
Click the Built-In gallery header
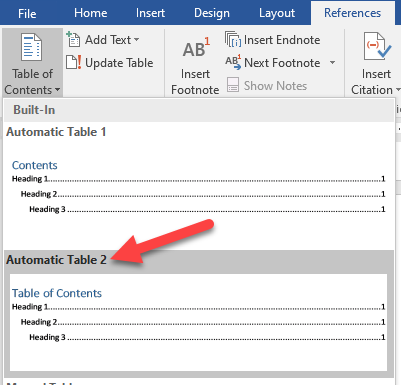click(x=199, y=110)
